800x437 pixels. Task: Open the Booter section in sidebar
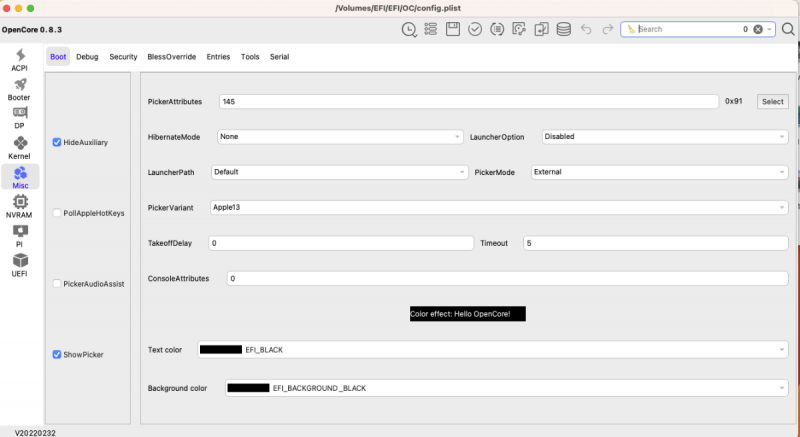point(19,89)
